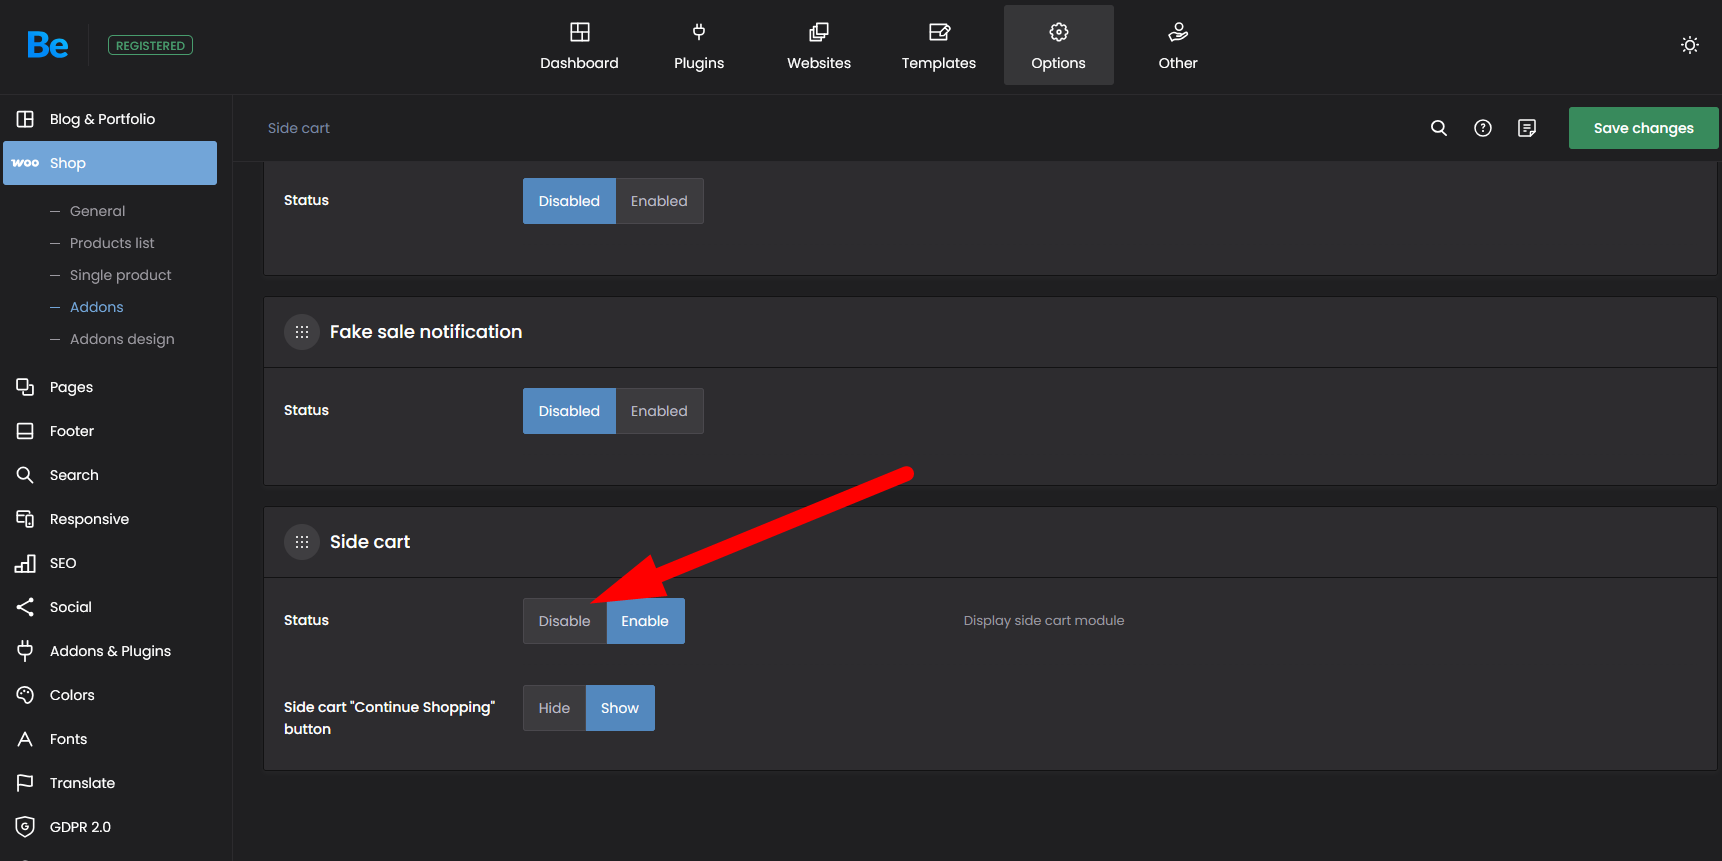
Task: Open the Addons design submenu link
Action: (x=122, y=339)
